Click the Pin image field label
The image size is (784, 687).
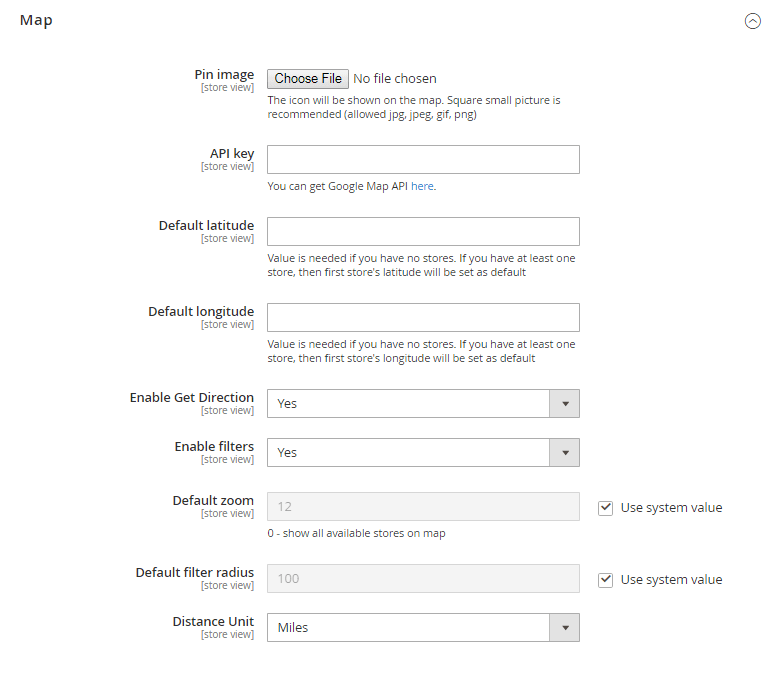pyautogui.click(x=224, y=75)
